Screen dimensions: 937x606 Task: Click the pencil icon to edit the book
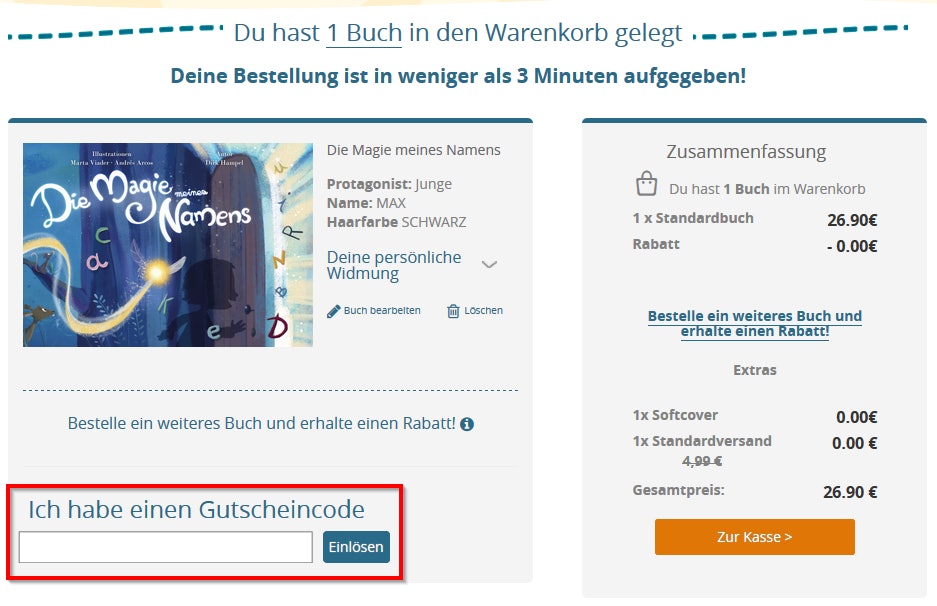click(333, 311)
